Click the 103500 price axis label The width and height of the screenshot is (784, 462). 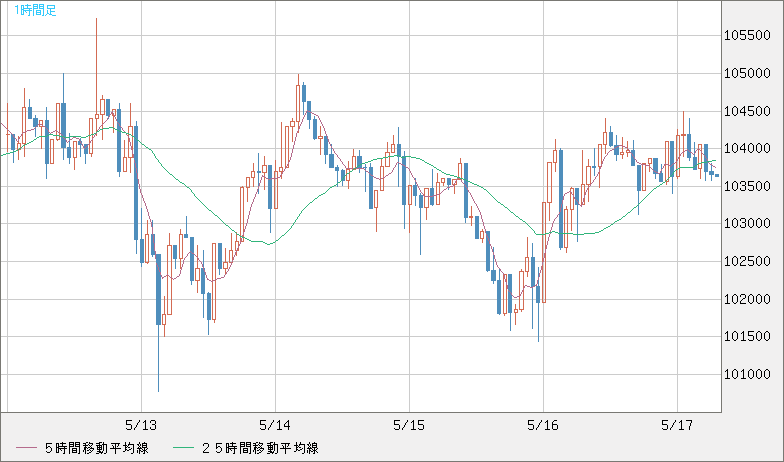point(748,186)
